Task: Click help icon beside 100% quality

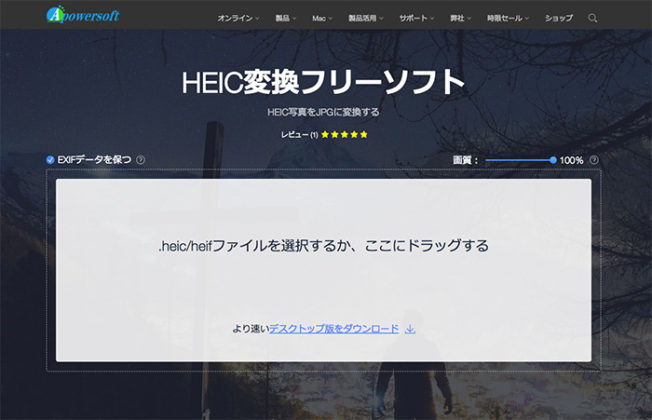Action: [594, 160]
